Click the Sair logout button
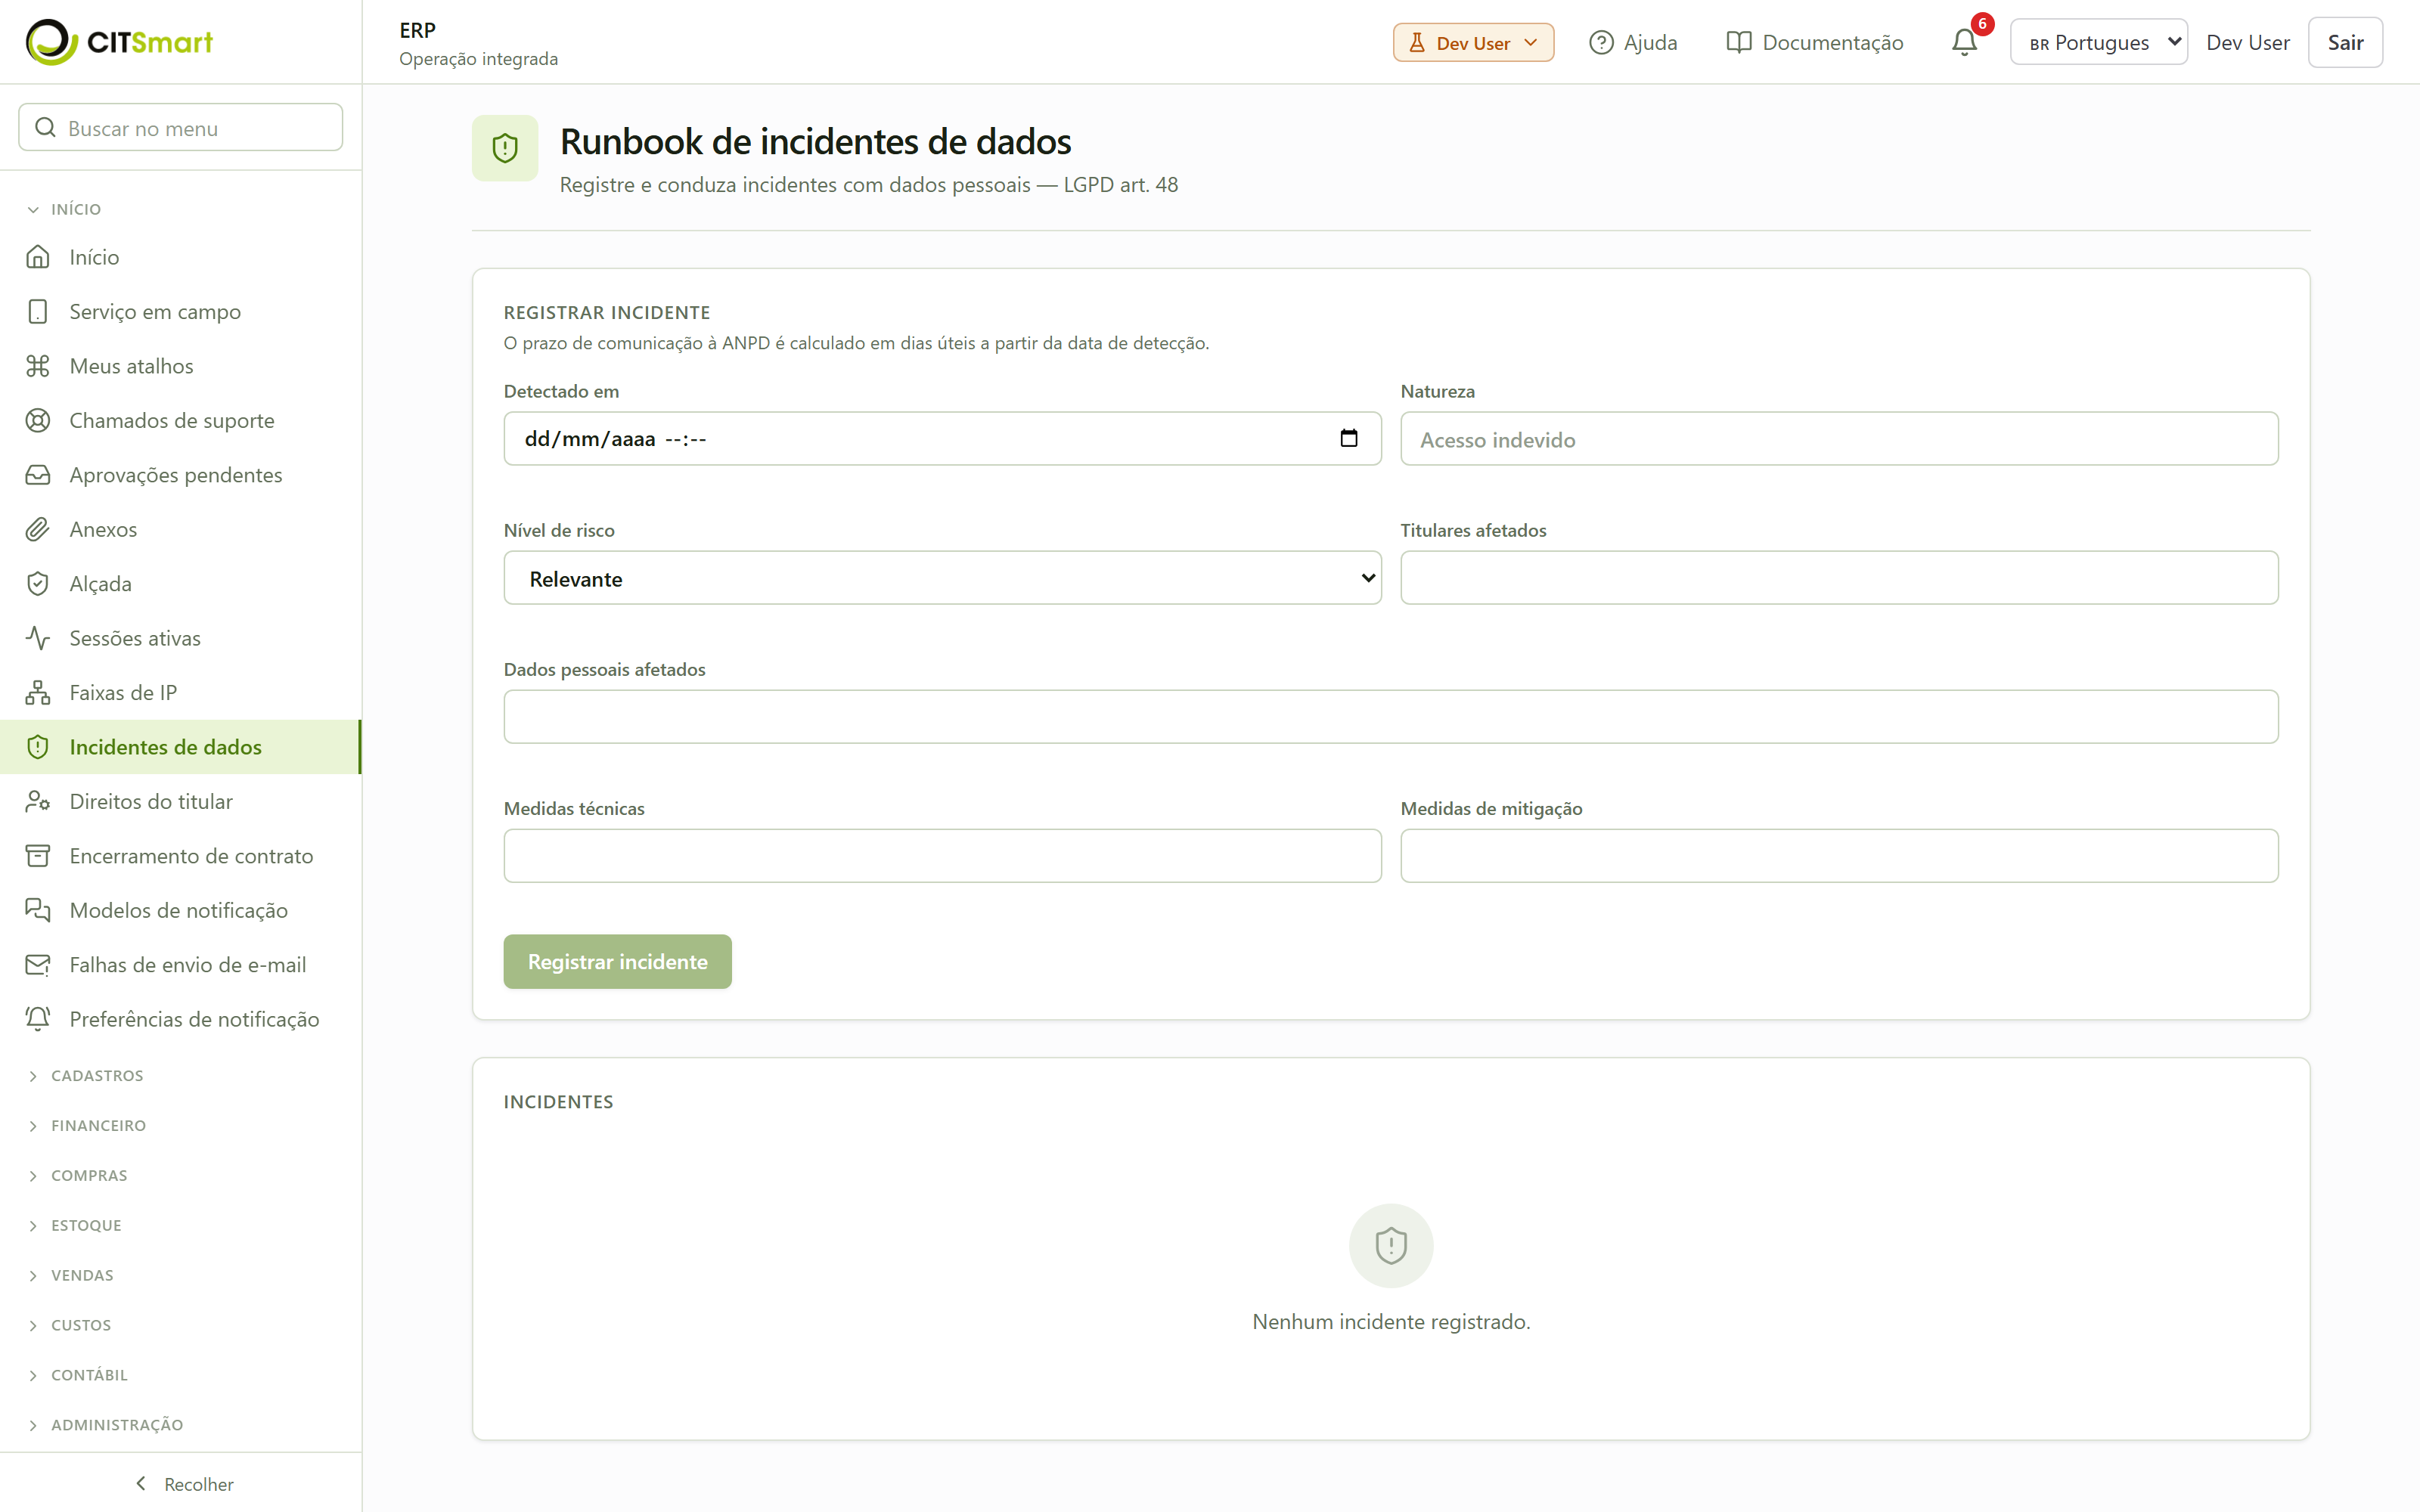This screenshot has height=1512, width=2420. [2345, 42]
